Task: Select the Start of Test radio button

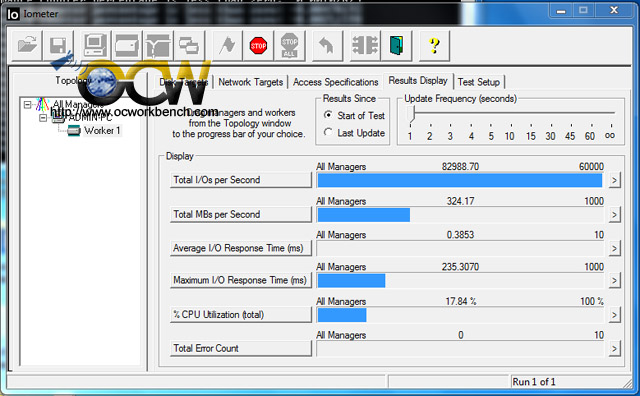Action: tap(328, 115)
